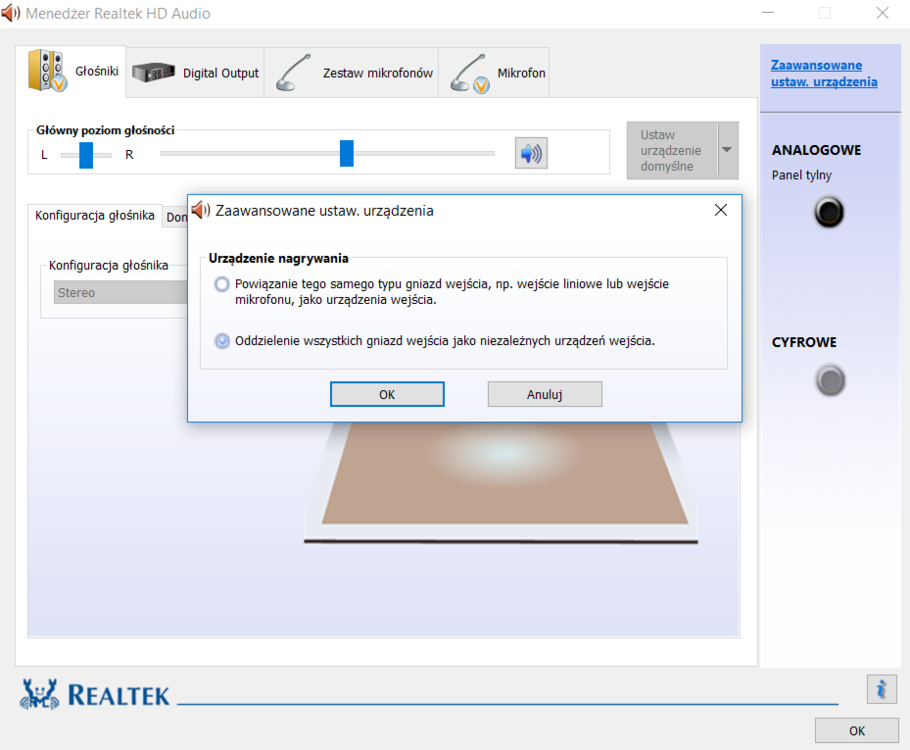Image resolution: width=910 pixels, height=750 pixels.
Task: Click the Realtek HD Audio title bar icon
Action: click(10, 13)
